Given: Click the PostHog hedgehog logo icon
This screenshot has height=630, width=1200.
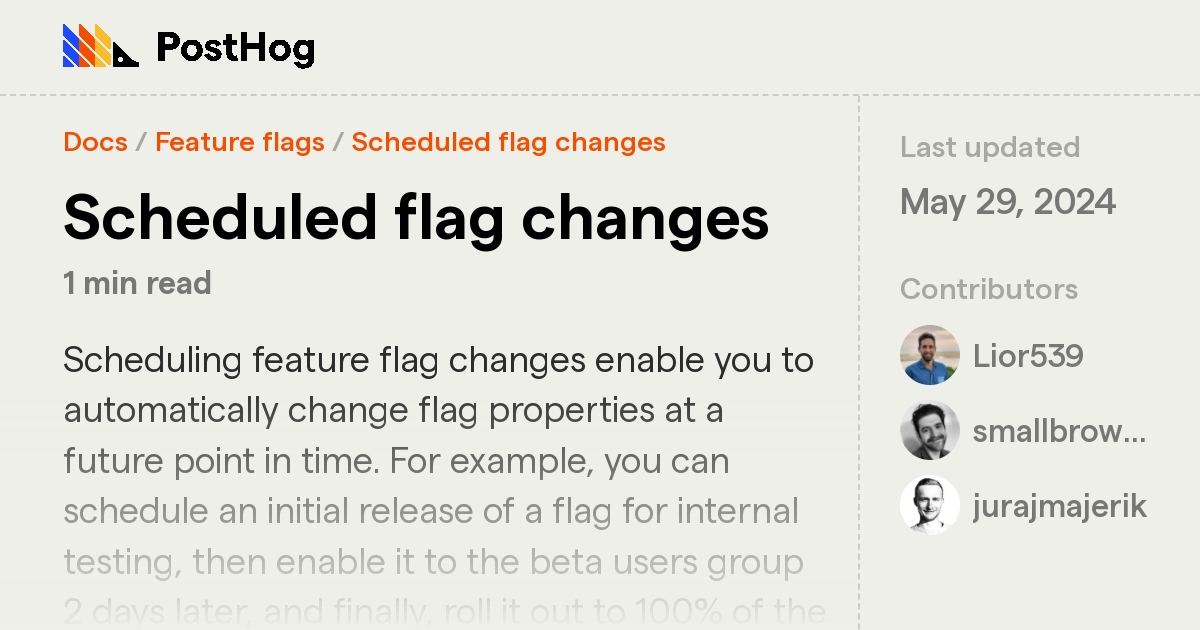Looking at the screenshot, I should click(100, 46).
